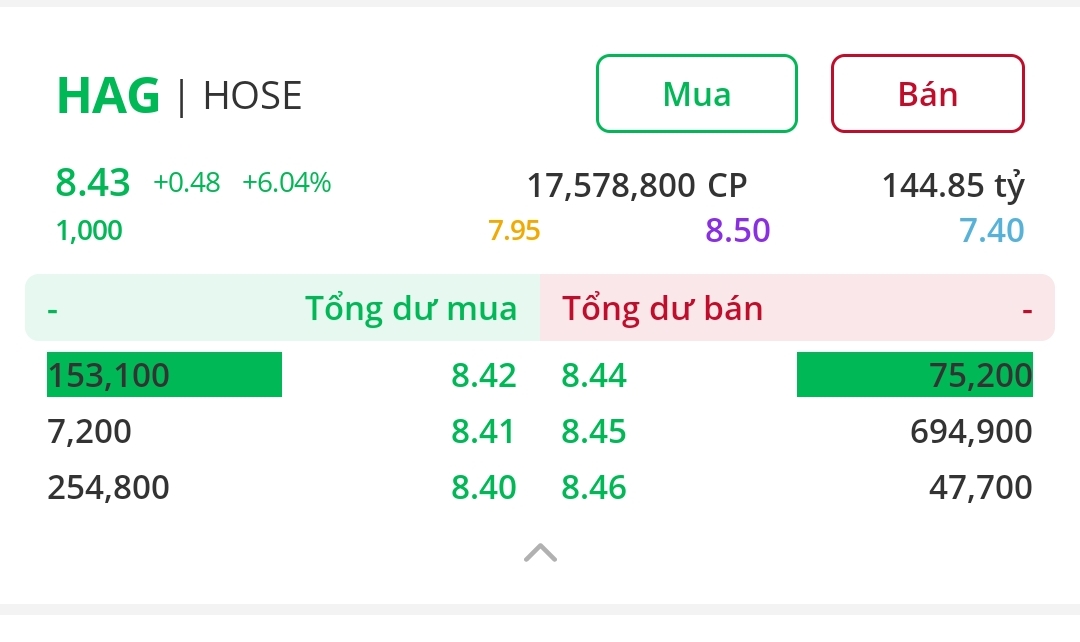Tap the HOSE exchange label
This screenshot has width=1080, height=642.
coord(252,96)
